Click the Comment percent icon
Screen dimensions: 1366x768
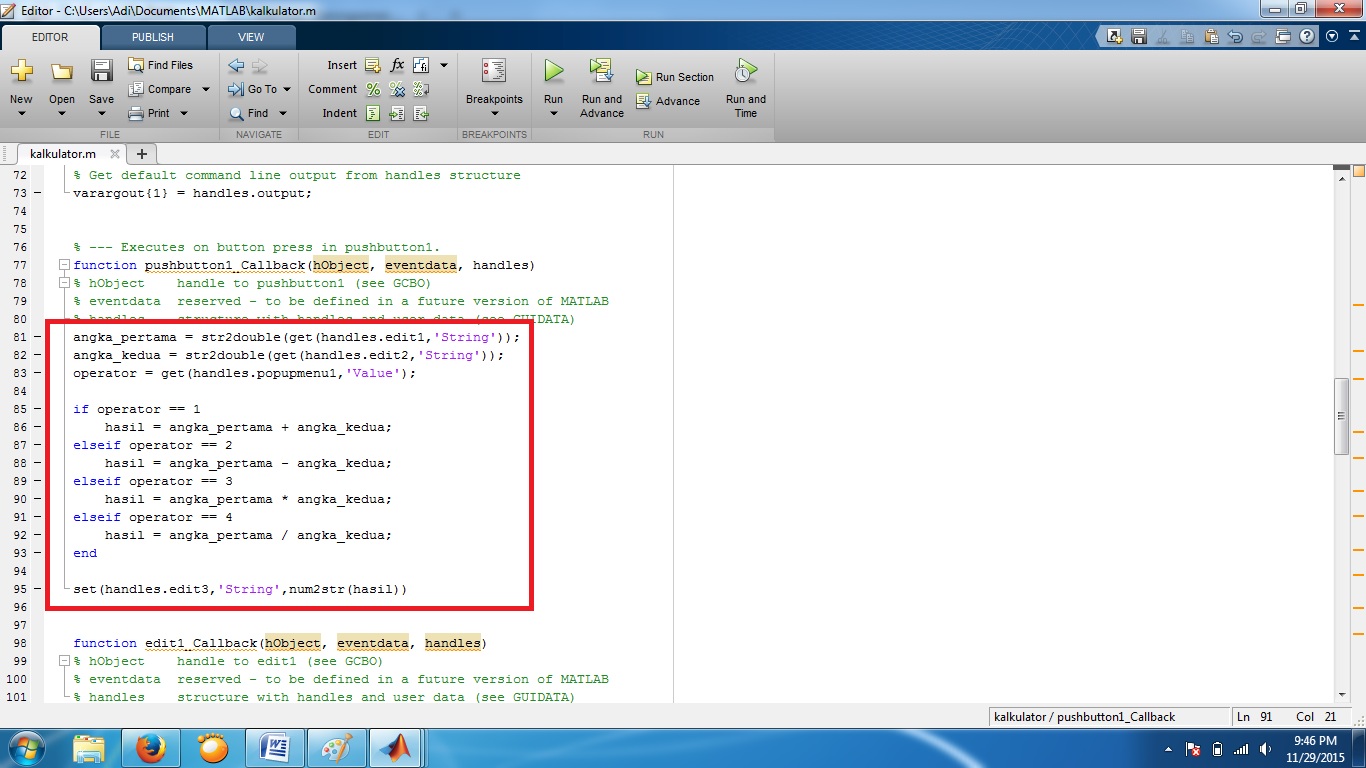(373, 89)
